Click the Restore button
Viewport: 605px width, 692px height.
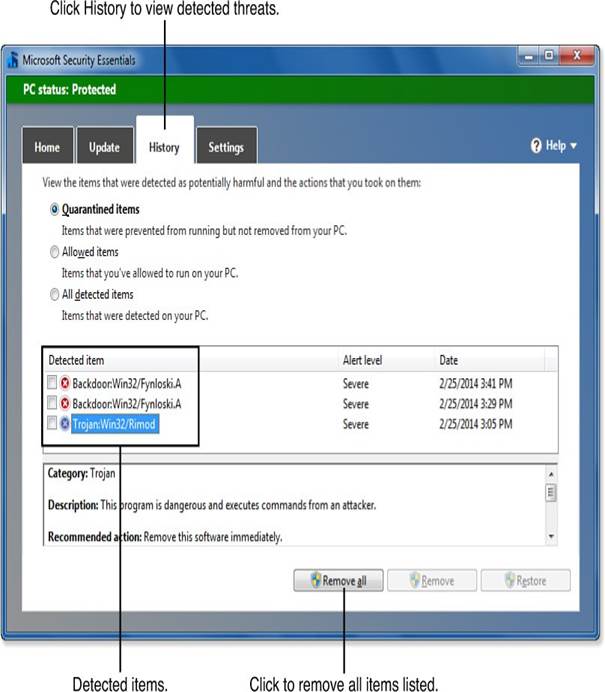526,580
